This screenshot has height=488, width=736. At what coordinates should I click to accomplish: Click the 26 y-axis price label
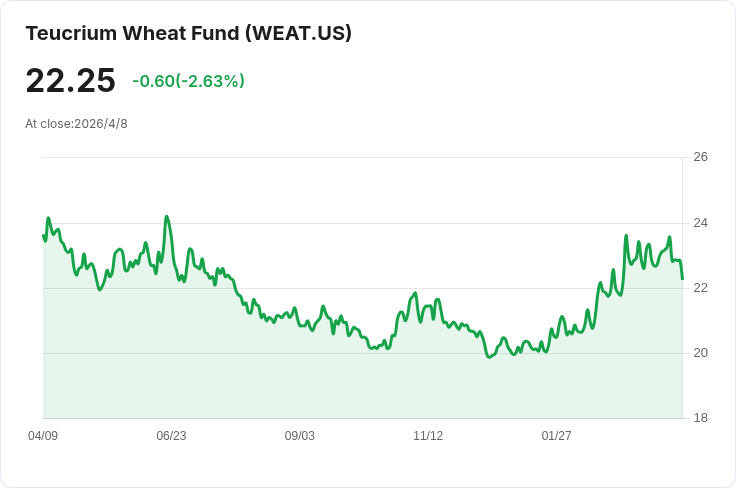pyautogui.click(x=700, y=157)
